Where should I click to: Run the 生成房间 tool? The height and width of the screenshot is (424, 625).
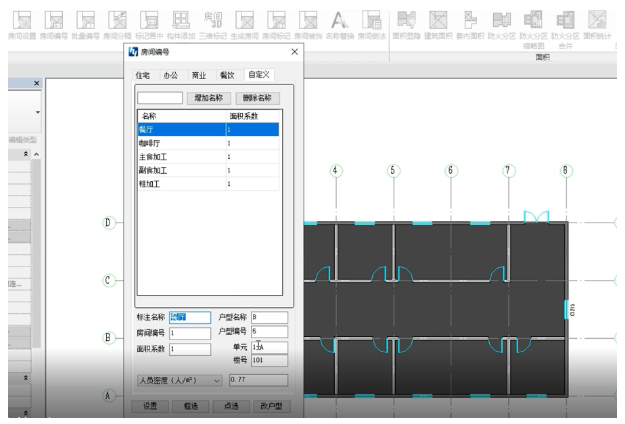pyautogui.click(x=244, y=25)
